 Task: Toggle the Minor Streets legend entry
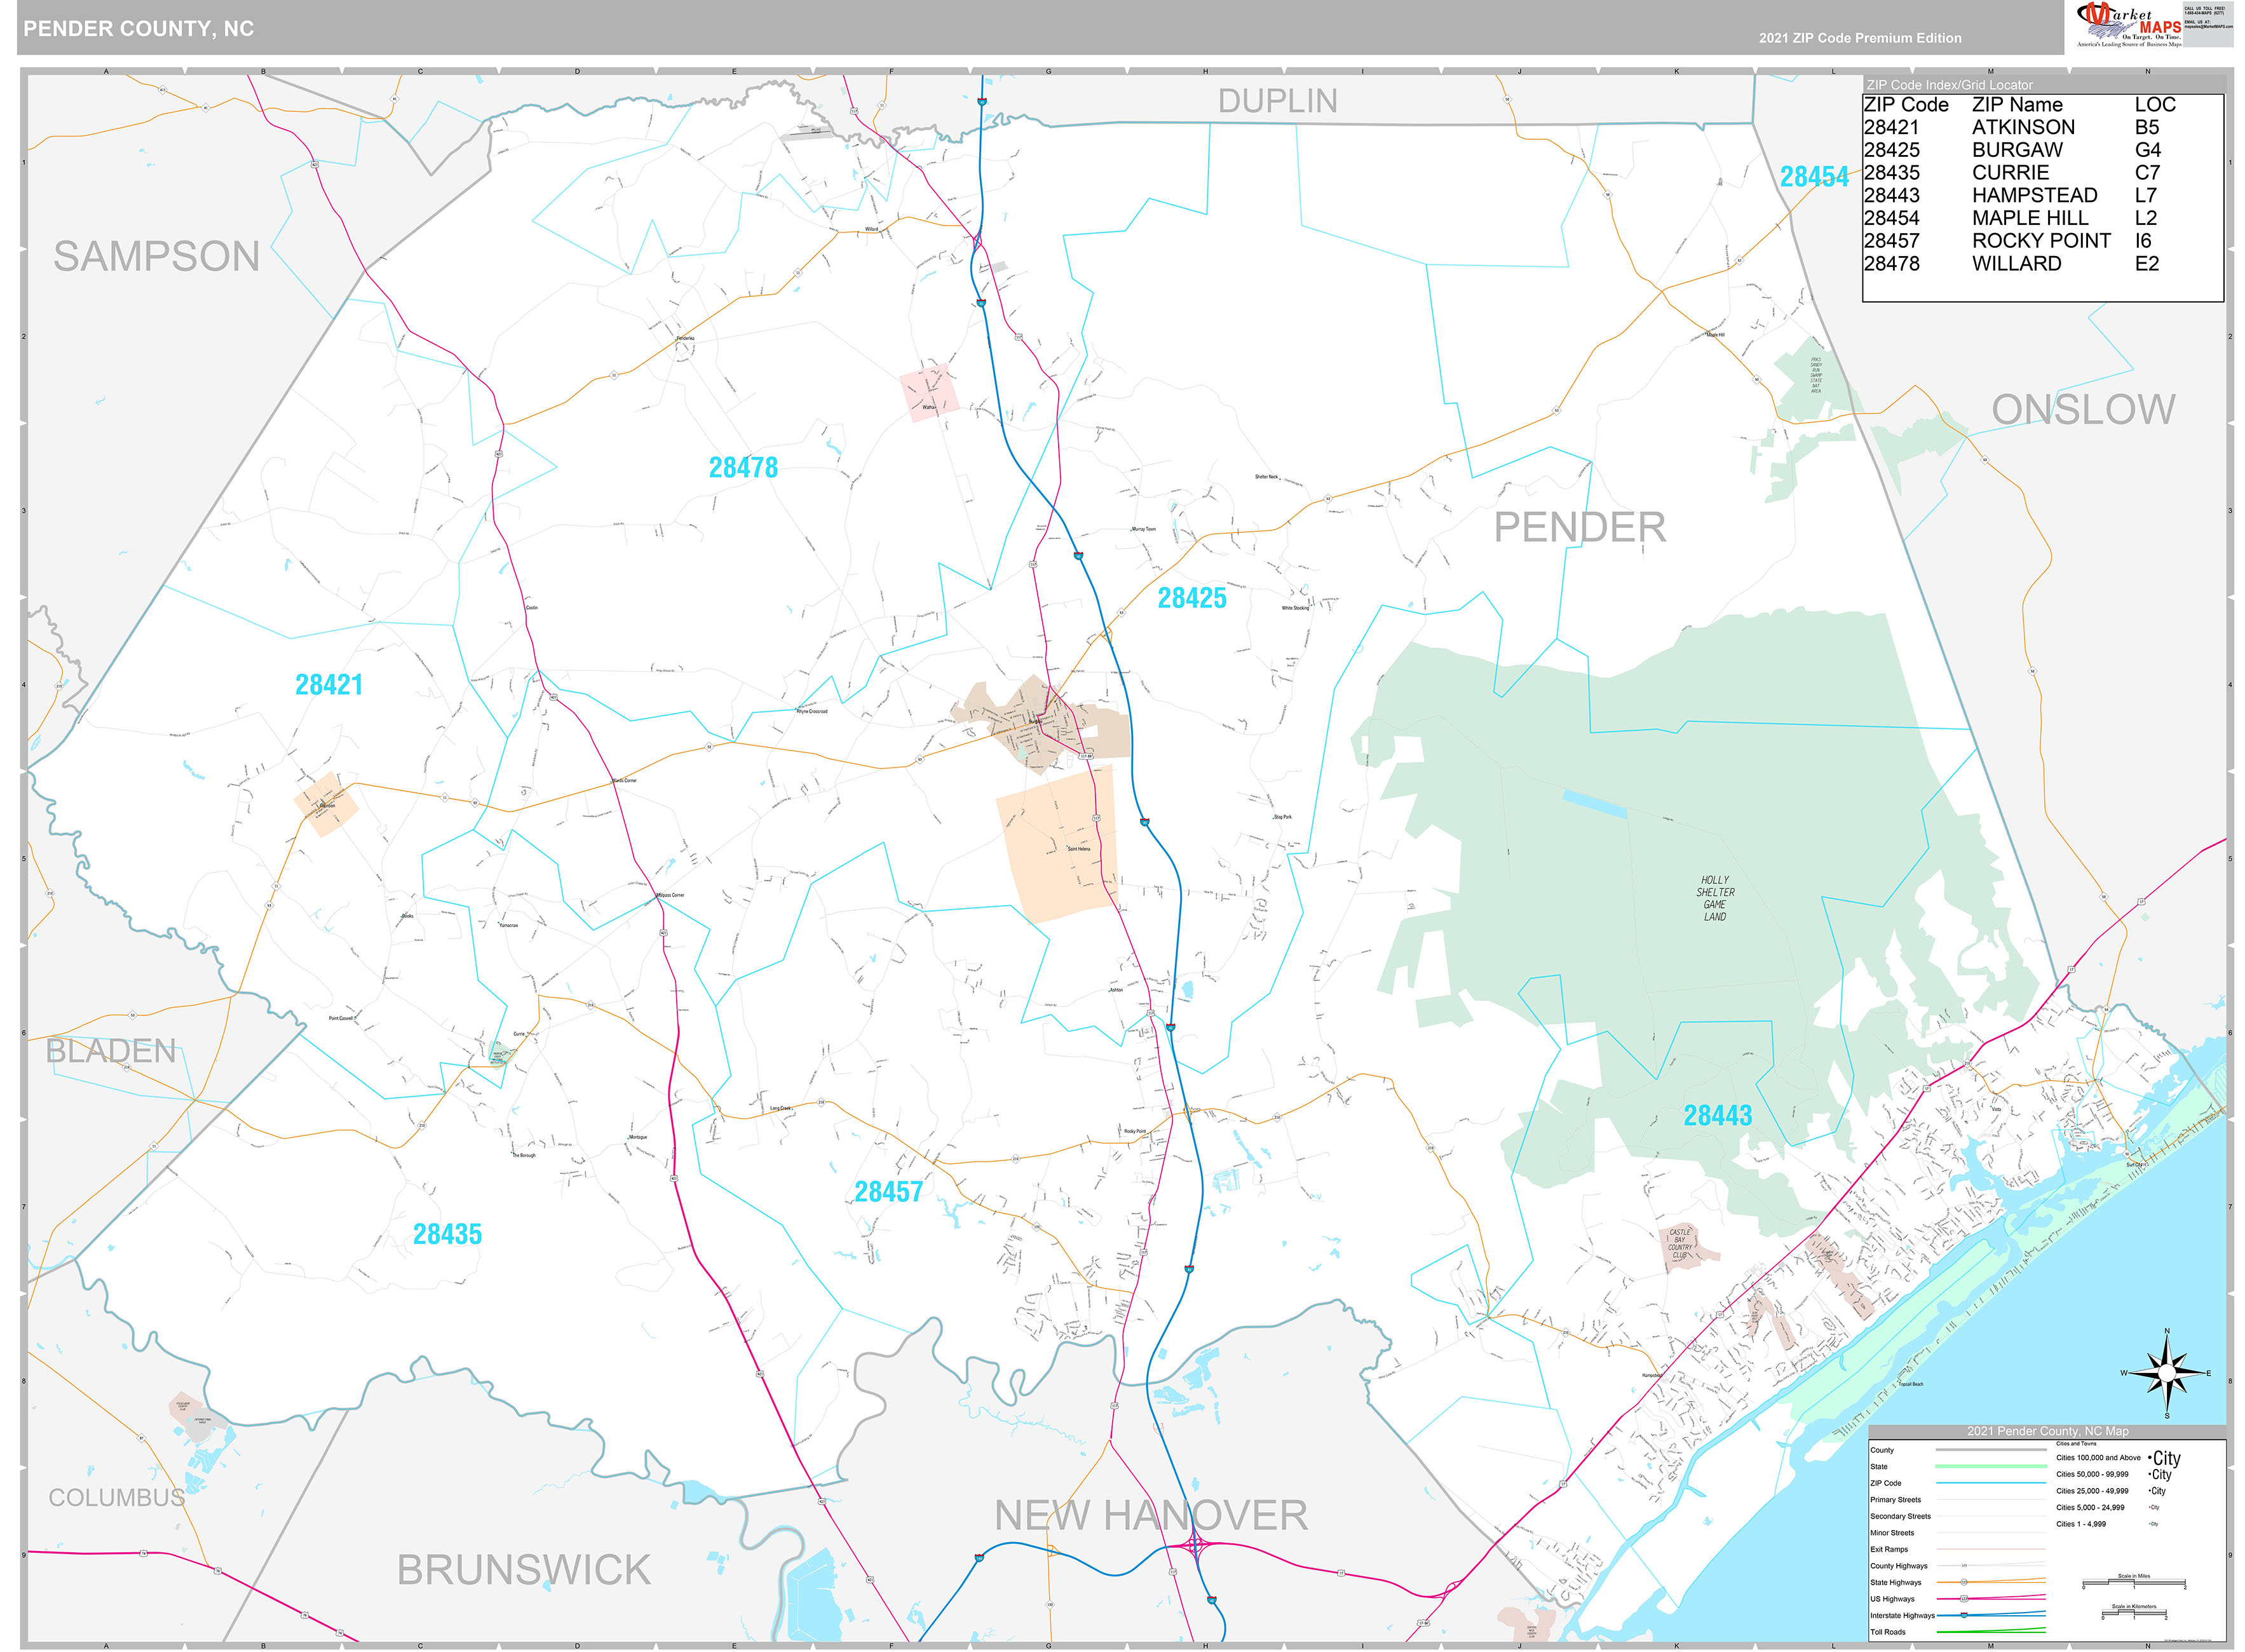[1992, 1533]
